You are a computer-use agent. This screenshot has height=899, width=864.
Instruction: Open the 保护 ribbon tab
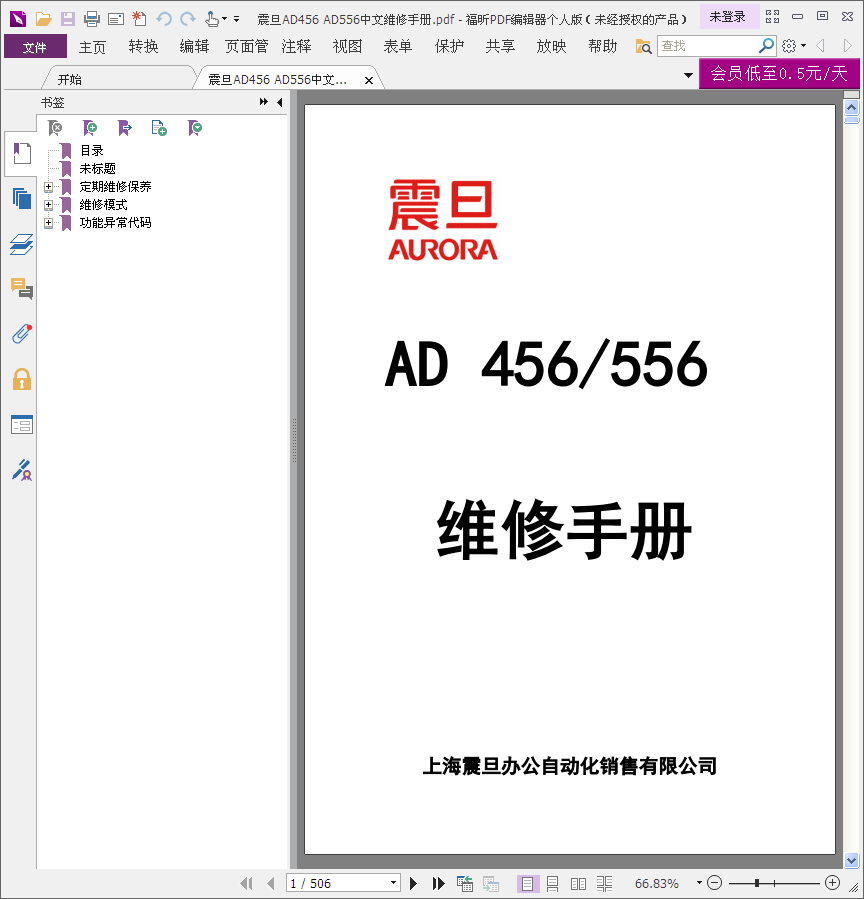(x=449, y=46)
